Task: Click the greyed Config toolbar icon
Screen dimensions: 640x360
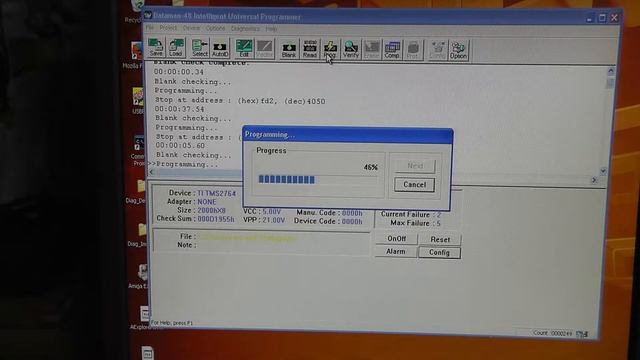Action: point(438,51)
